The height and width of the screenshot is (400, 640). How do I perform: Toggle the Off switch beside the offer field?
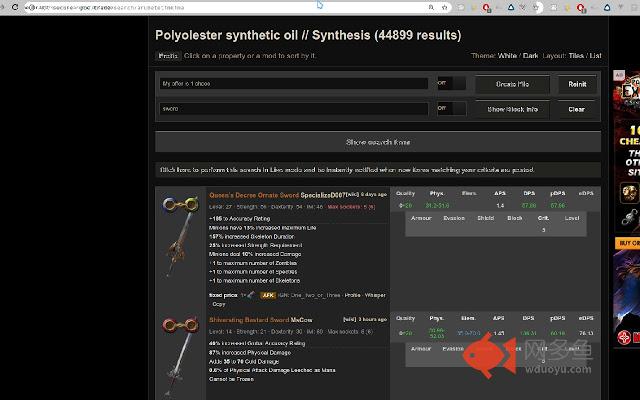click(451, 83)
